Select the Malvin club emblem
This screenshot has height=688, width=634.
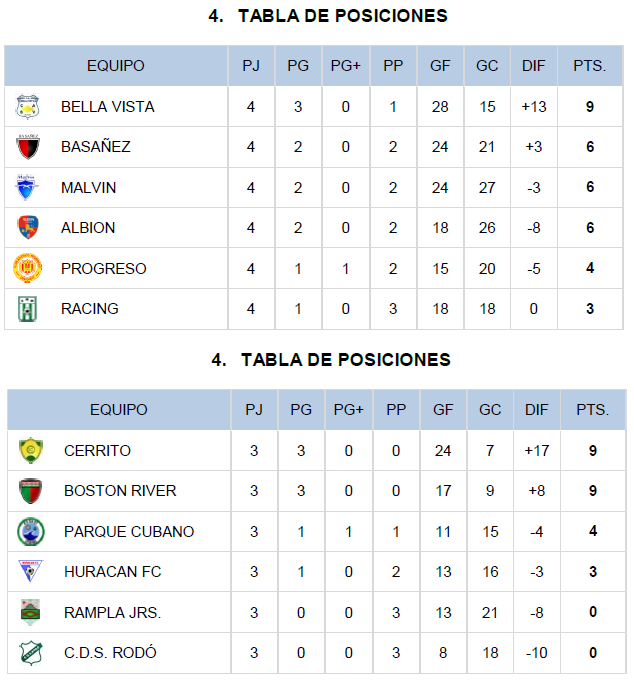26,187
